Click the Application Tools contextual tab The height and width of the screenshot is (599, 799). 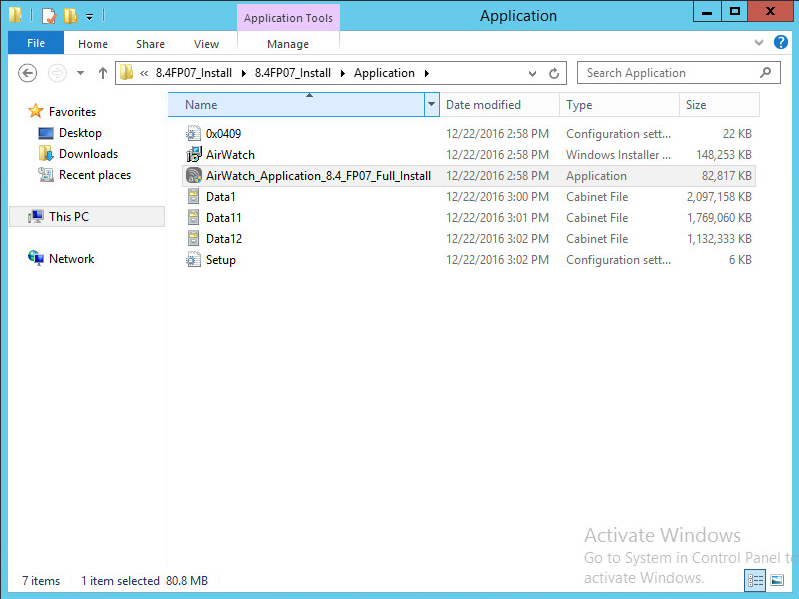coord(288,18)
